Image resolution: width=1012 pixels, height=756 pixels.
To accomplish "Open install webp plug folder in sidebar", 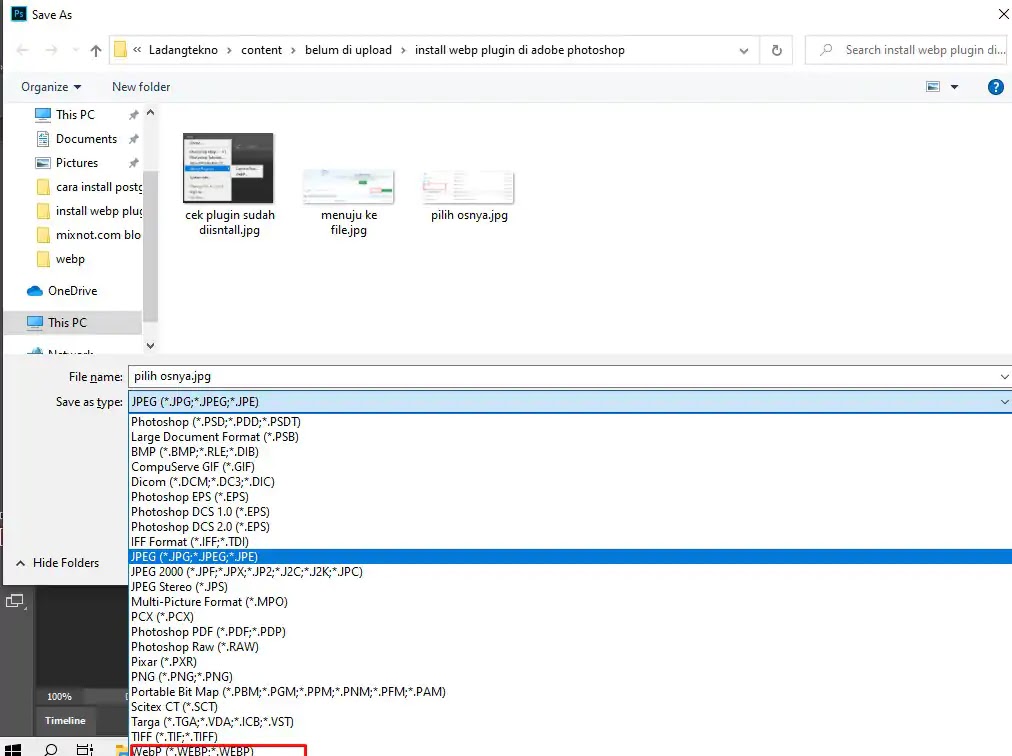I will (x=98, y=210).
